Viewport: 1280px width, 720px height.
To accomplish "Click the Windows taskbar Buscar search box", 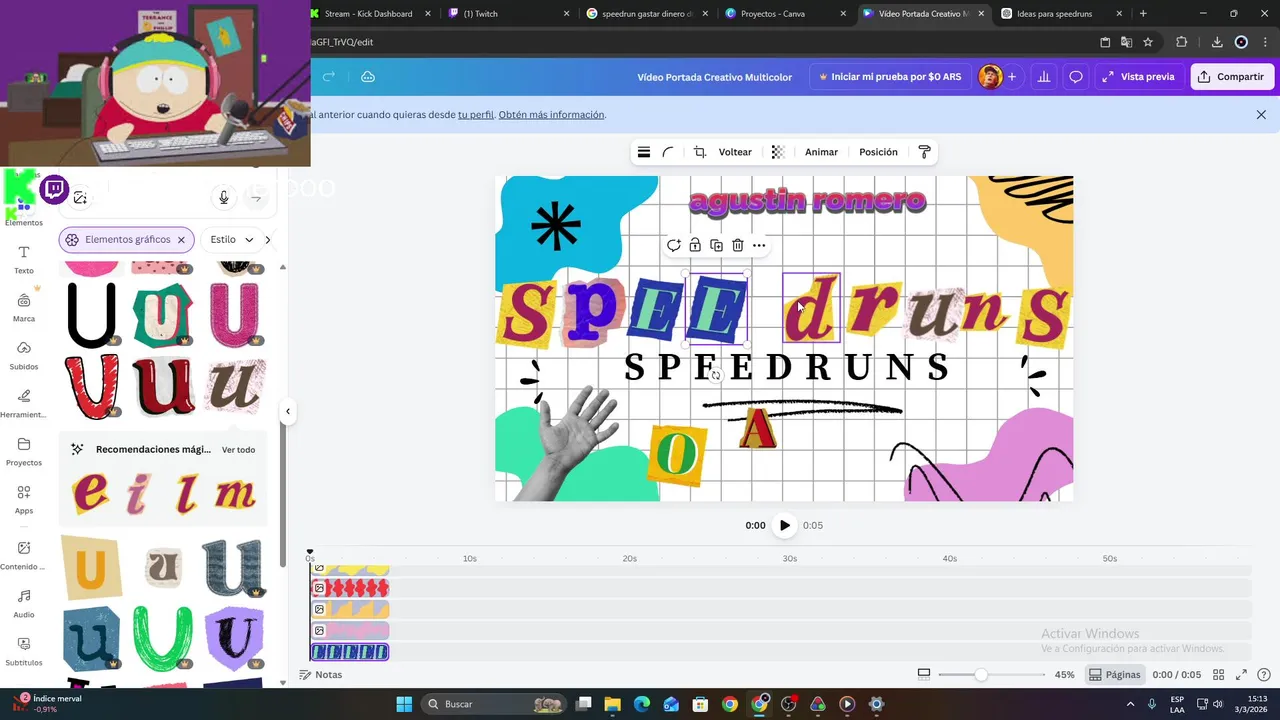I will click(x=493, y=704).
